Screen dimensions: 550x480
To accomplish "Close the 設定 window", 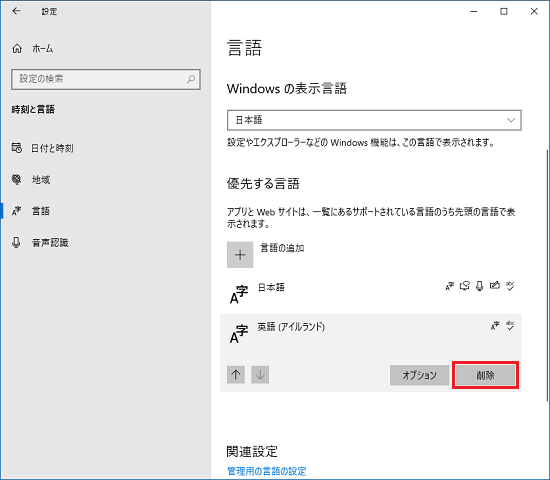I will coord(534,12).
